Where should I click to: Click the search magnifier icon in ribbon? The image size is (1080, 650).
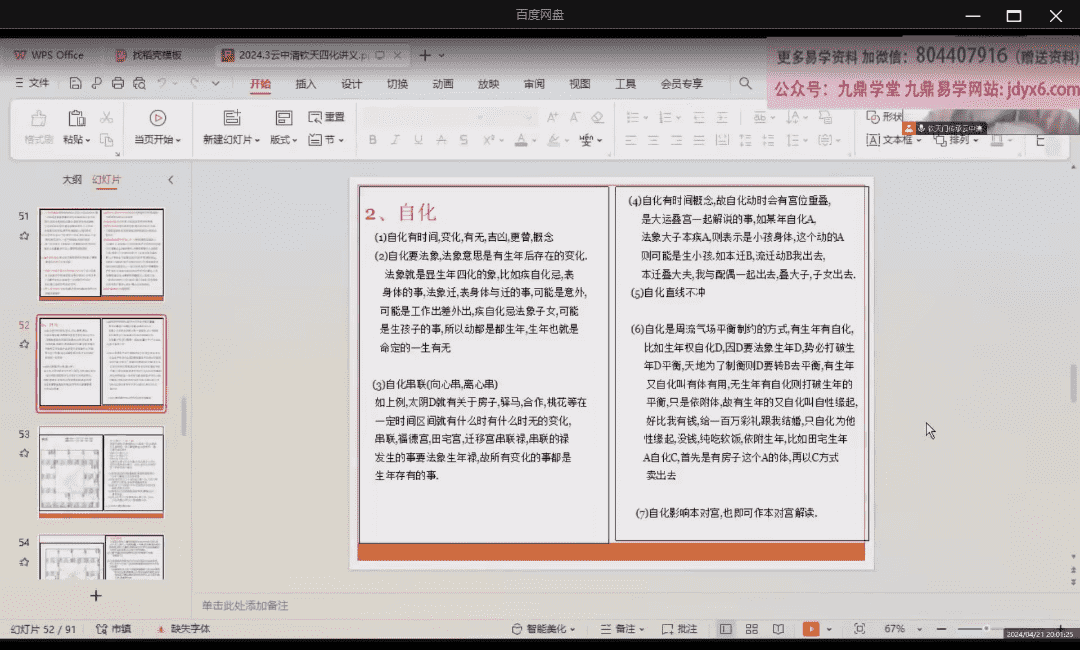tap(745, 84)
